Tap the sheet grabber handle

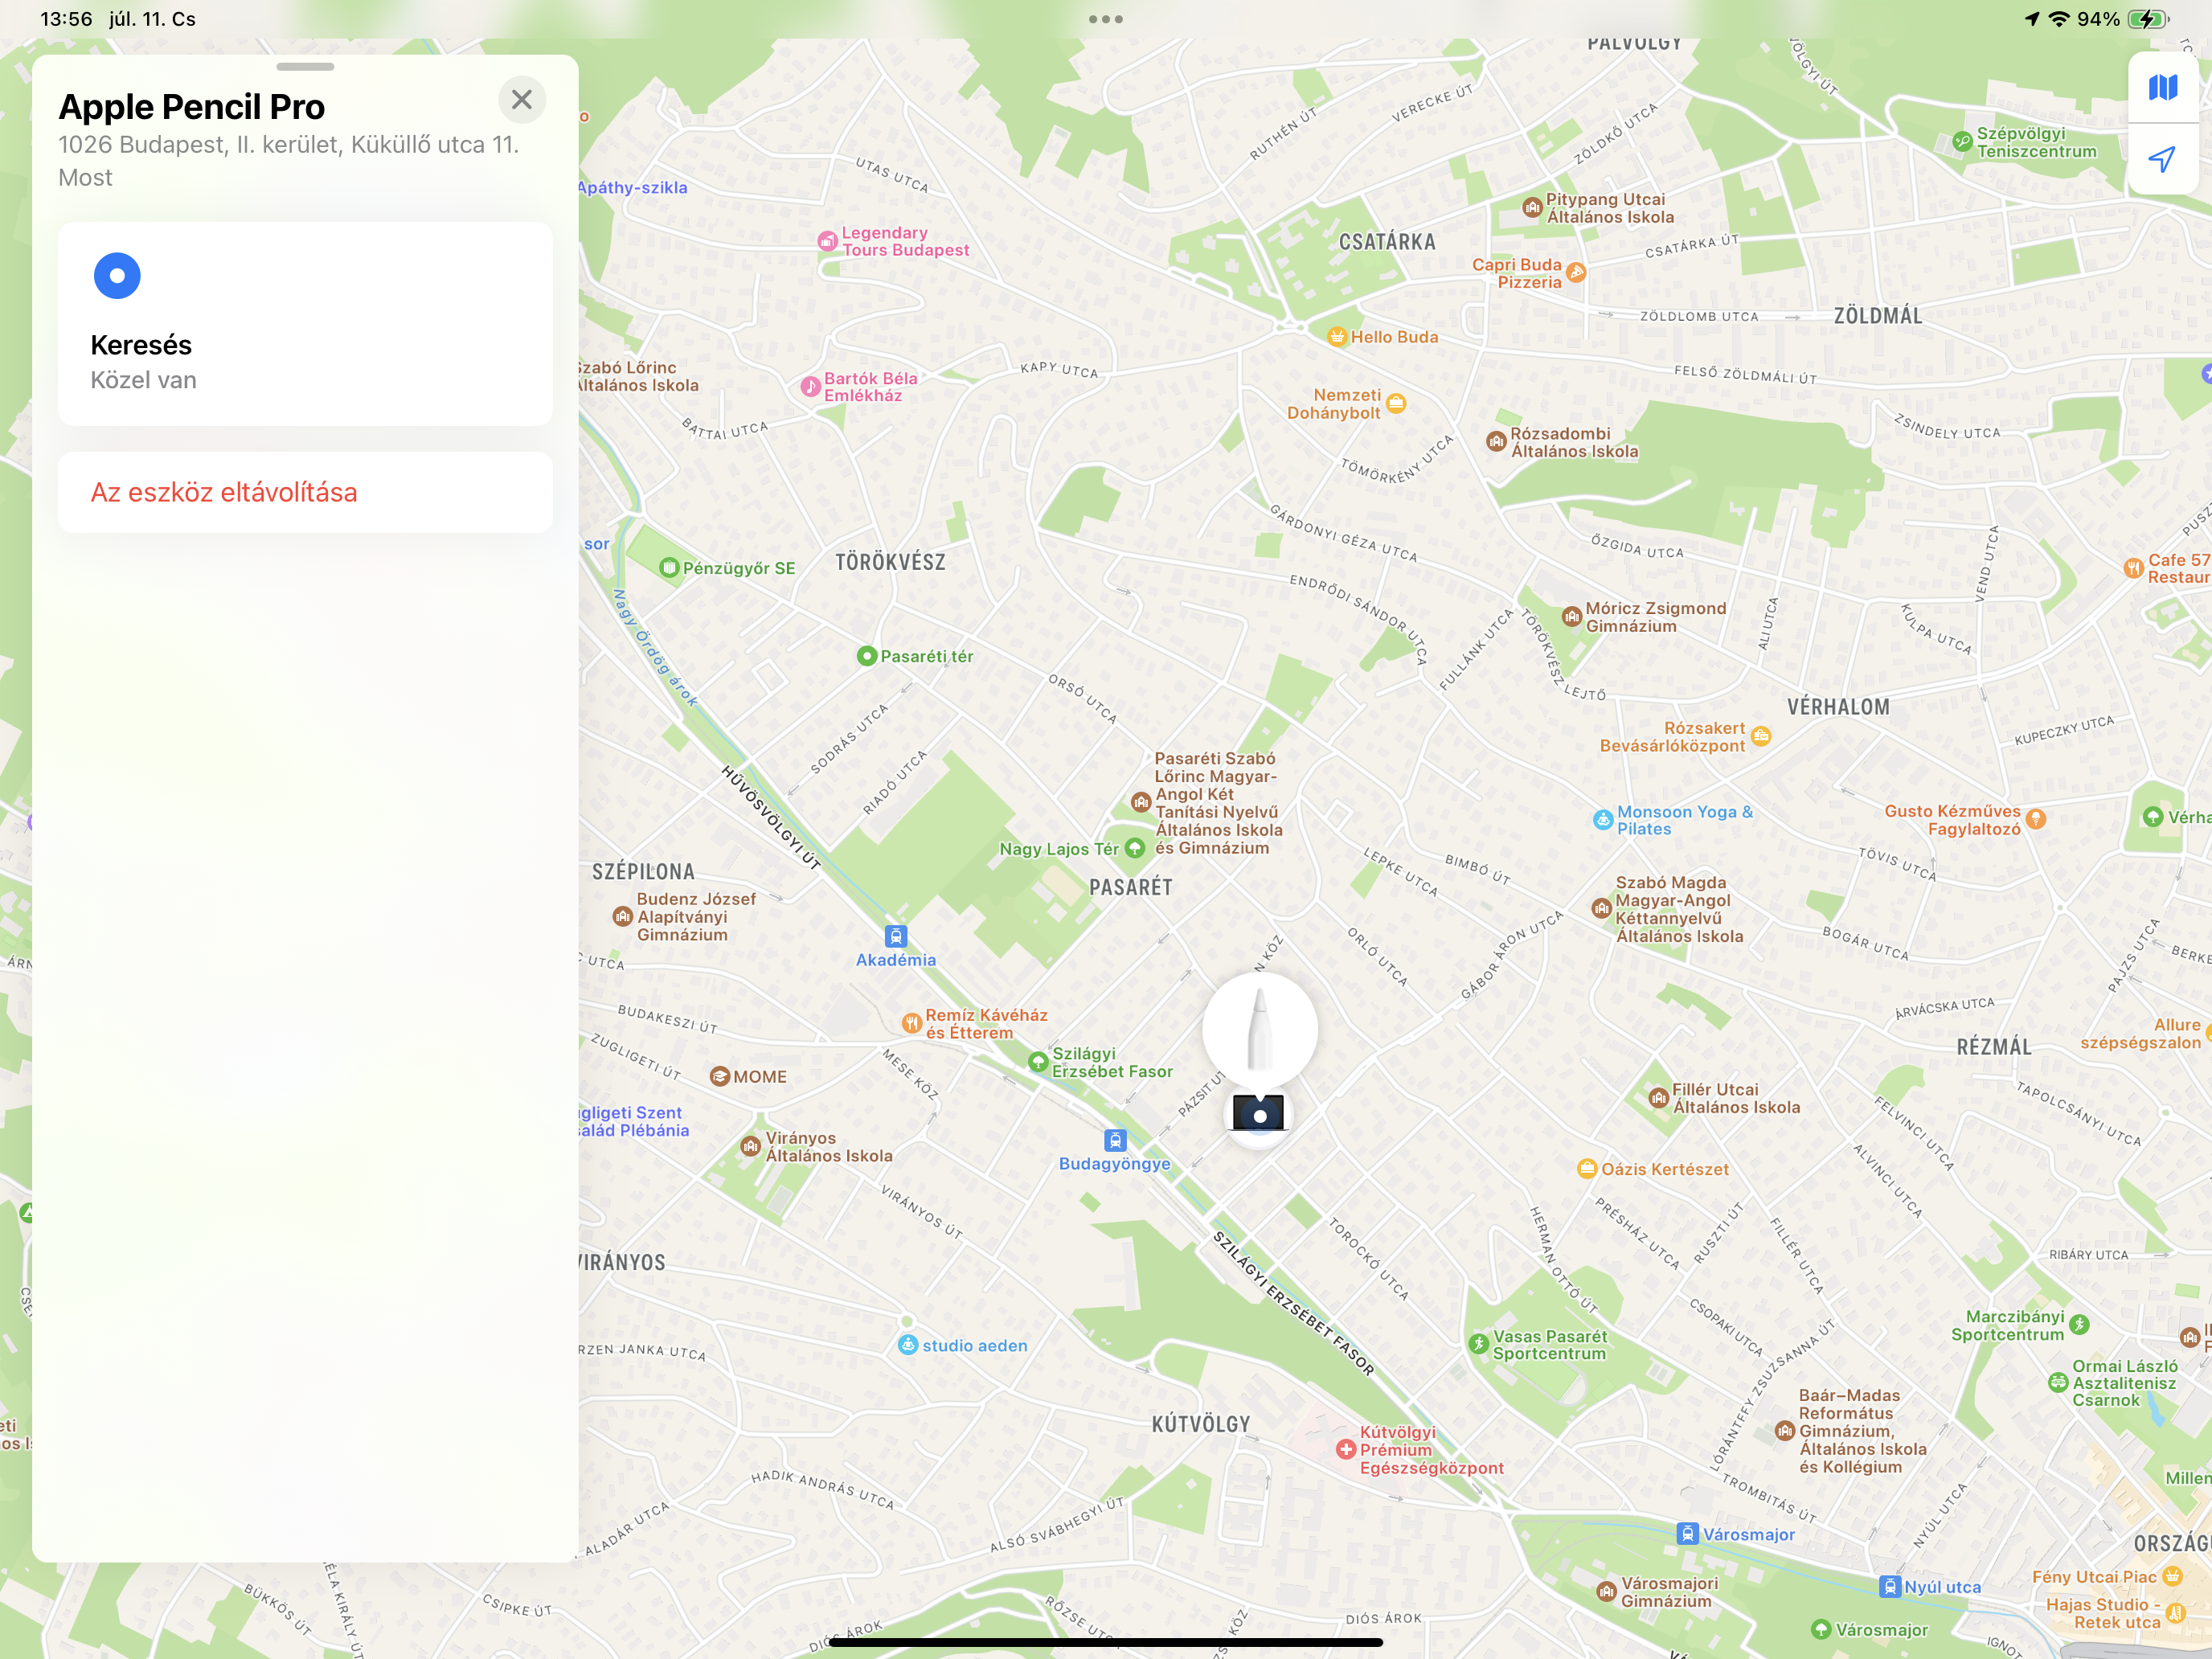point(305,67)
